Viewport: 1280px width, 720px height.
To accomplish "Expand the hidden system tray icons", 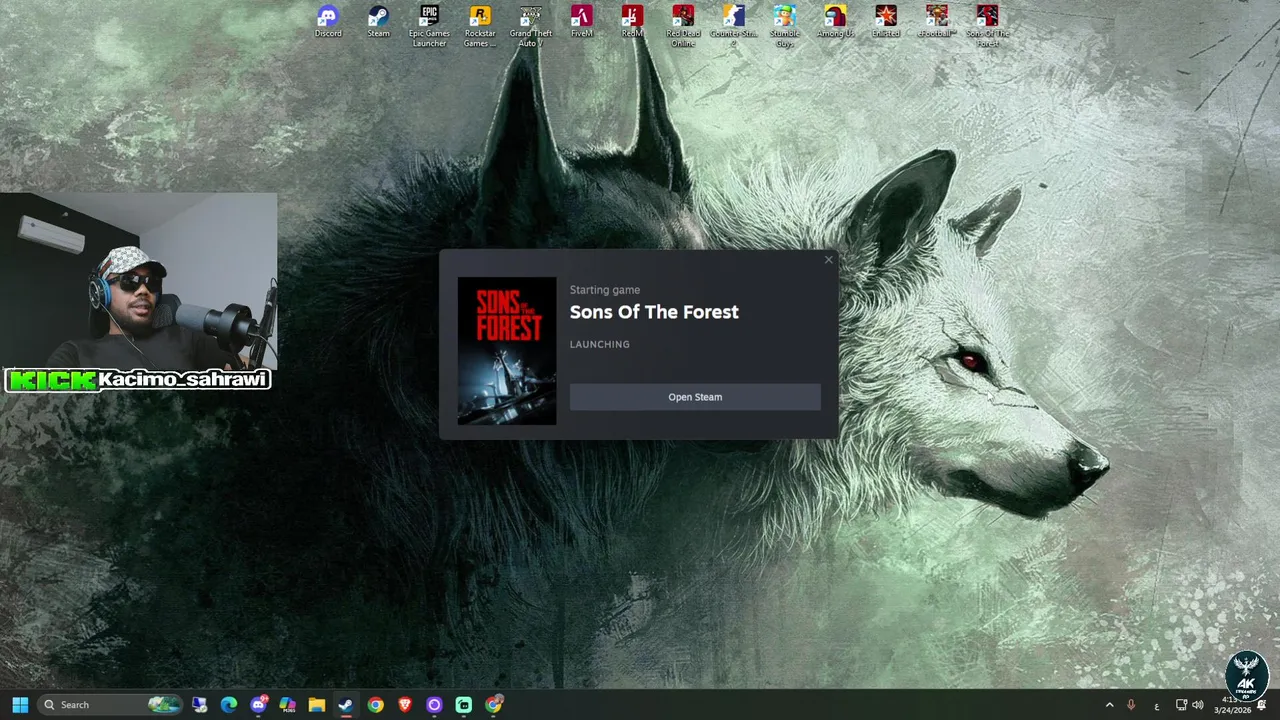I will [1109, 705].
